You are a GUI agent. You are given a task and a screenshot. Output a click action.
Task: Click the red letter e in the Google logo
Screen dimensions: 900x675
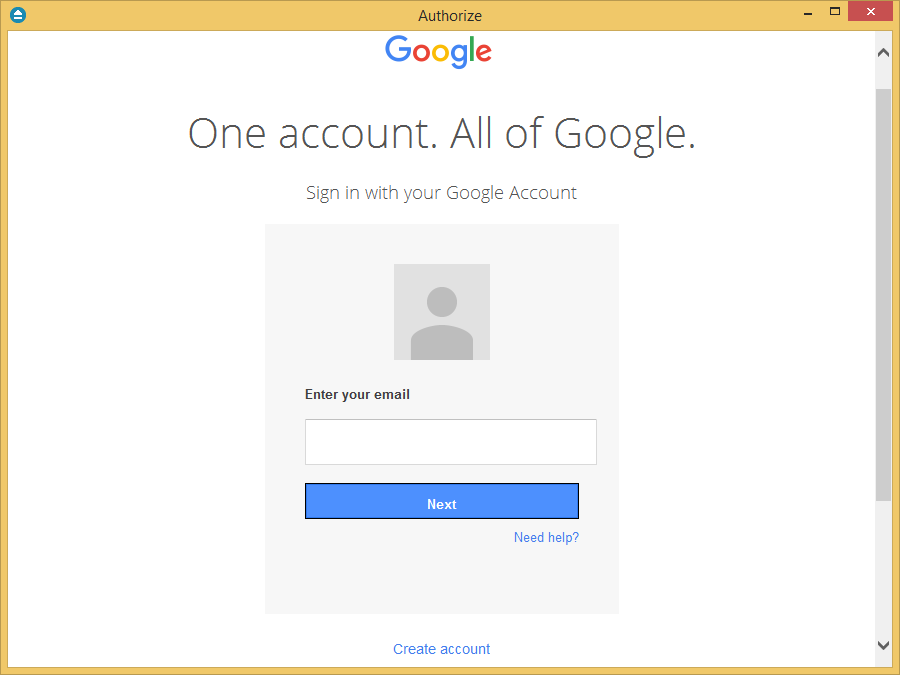tap(484, 52)
